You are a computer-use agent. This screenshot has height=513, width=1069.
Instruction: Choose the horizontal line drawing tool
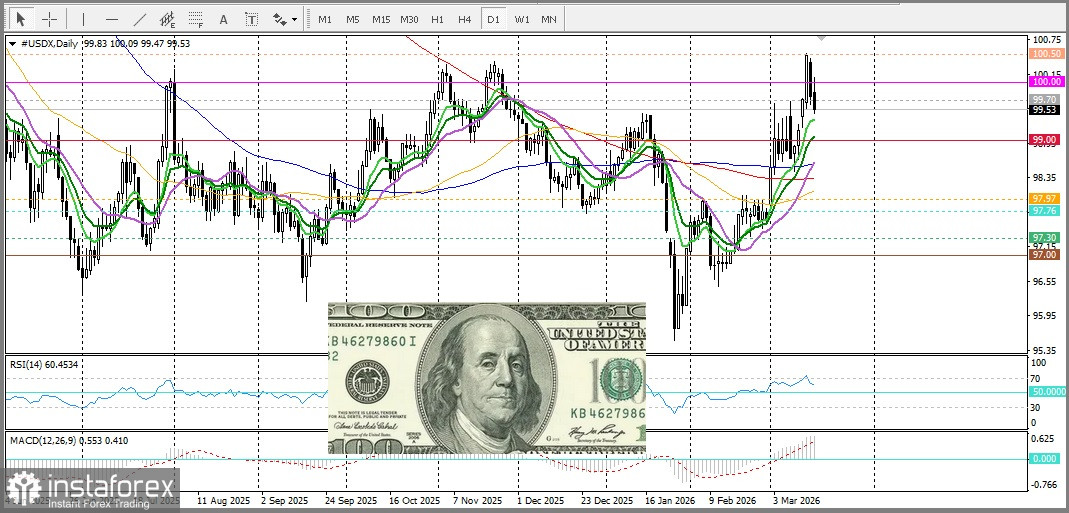coord(112,19)
